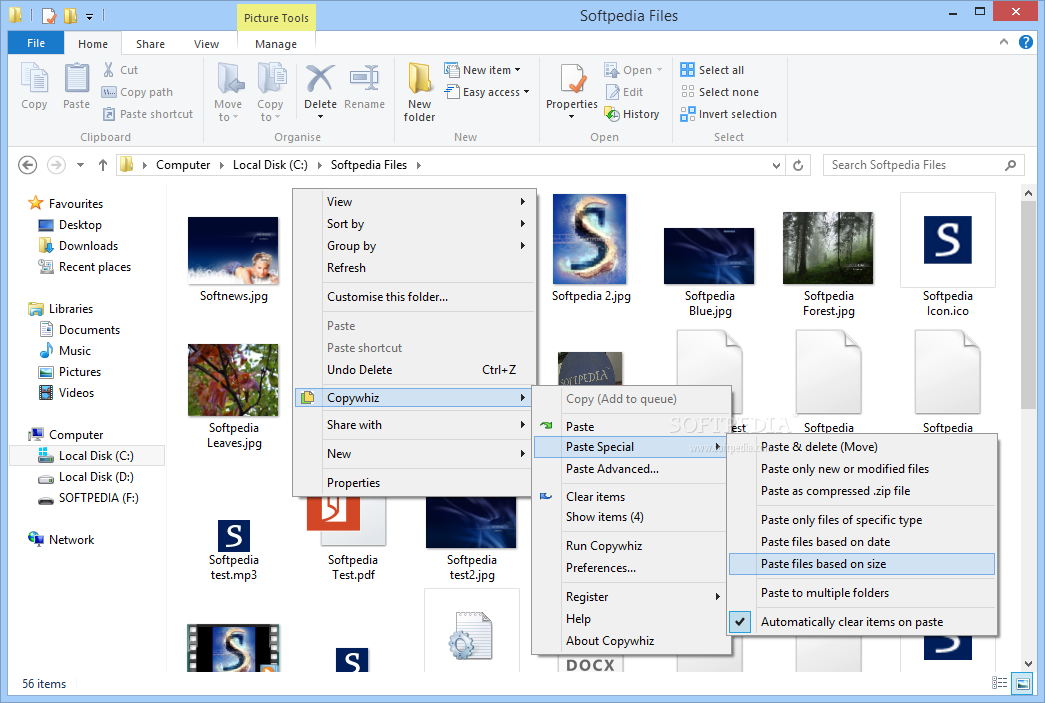Click the Select none icon
1045x703 pixels.
click(687, 92)
